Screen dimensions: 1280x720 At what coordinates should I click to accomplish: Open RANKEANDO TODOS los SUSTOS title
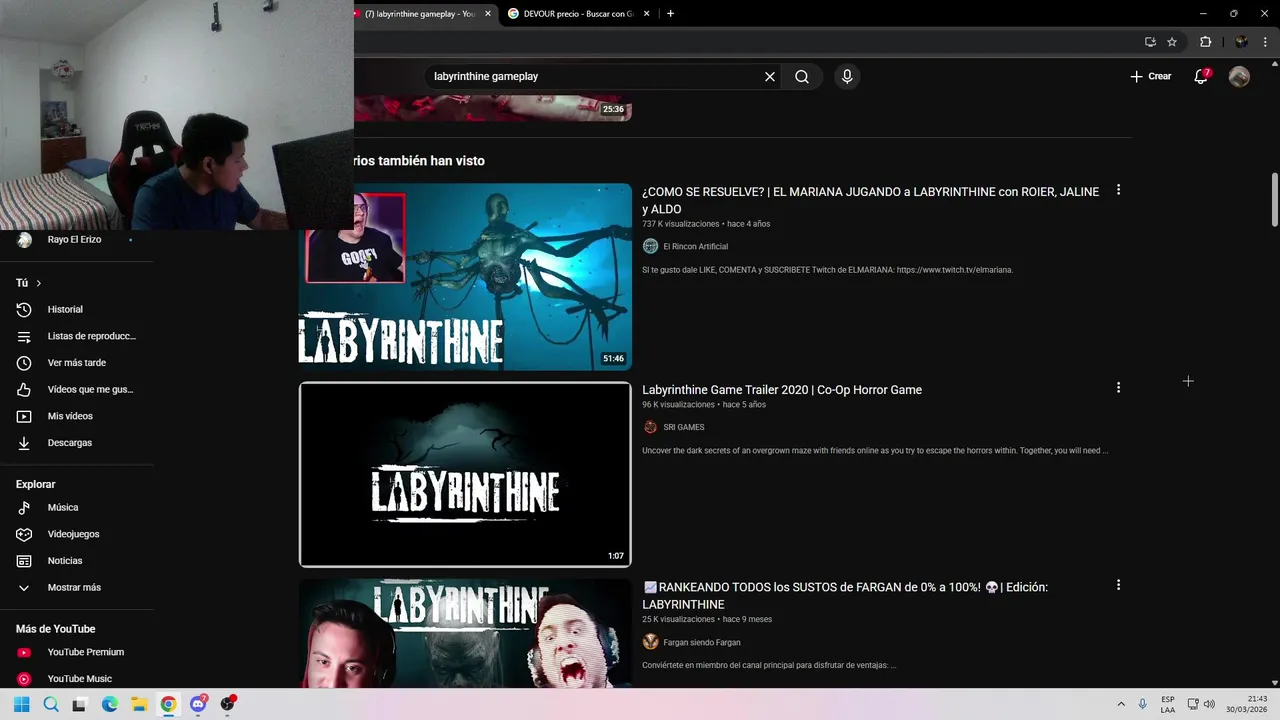tap(845, 596)
